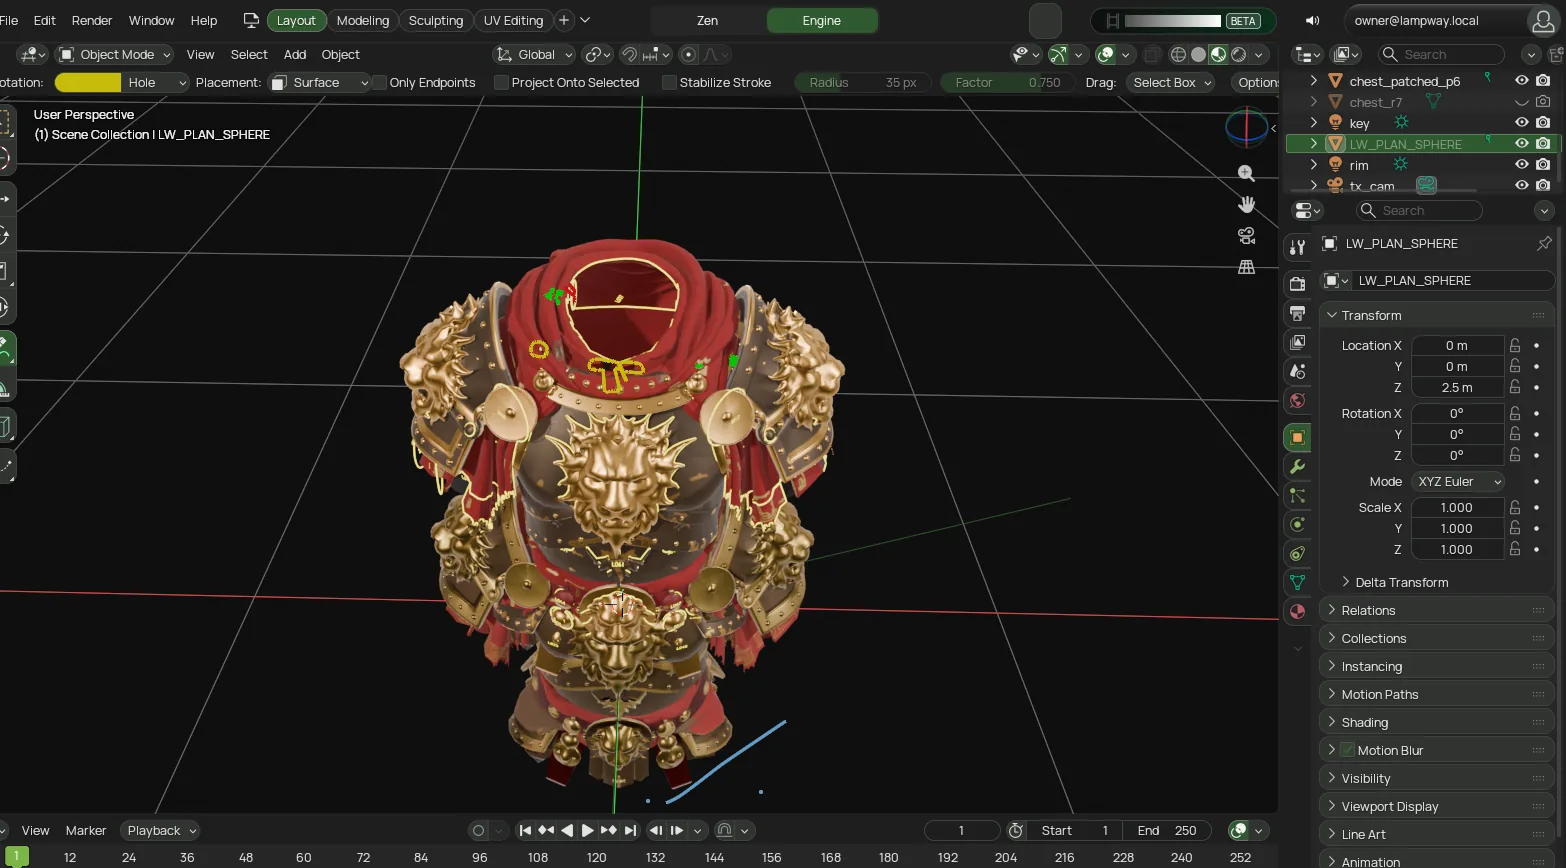Open the Material properties tab
Viewport: 1566px width, 868px height.
1297,612
